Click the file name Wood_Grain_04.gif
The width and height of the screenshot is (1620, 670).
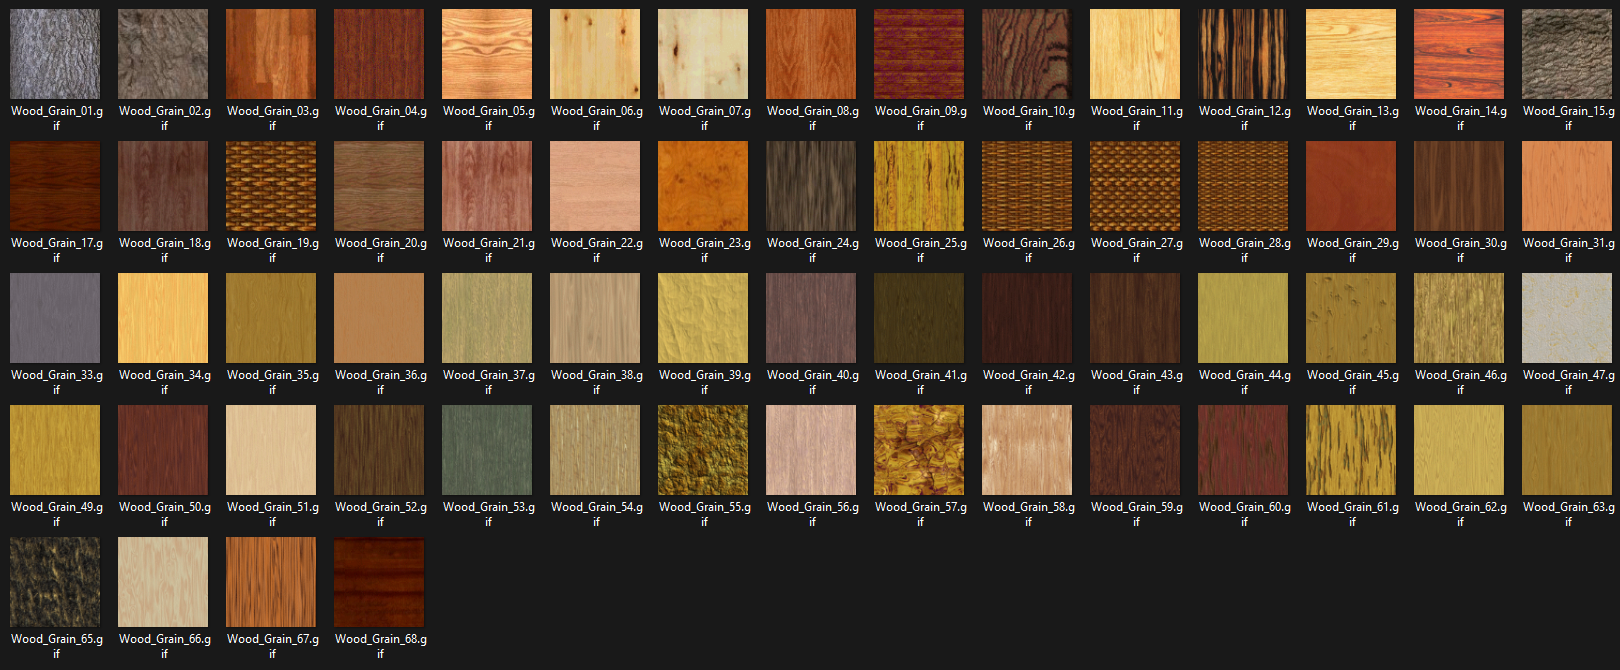coord(380,118)
